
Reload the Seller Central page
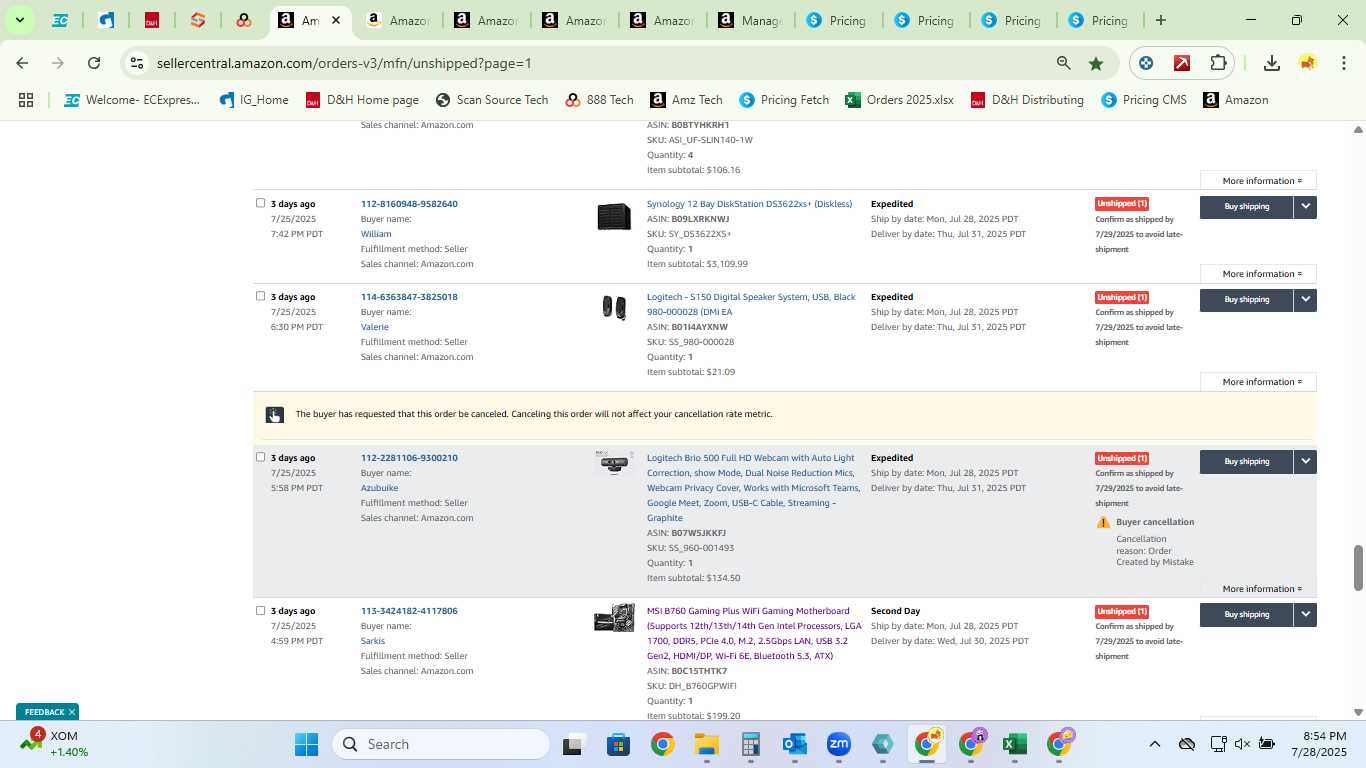pos(94,63)
